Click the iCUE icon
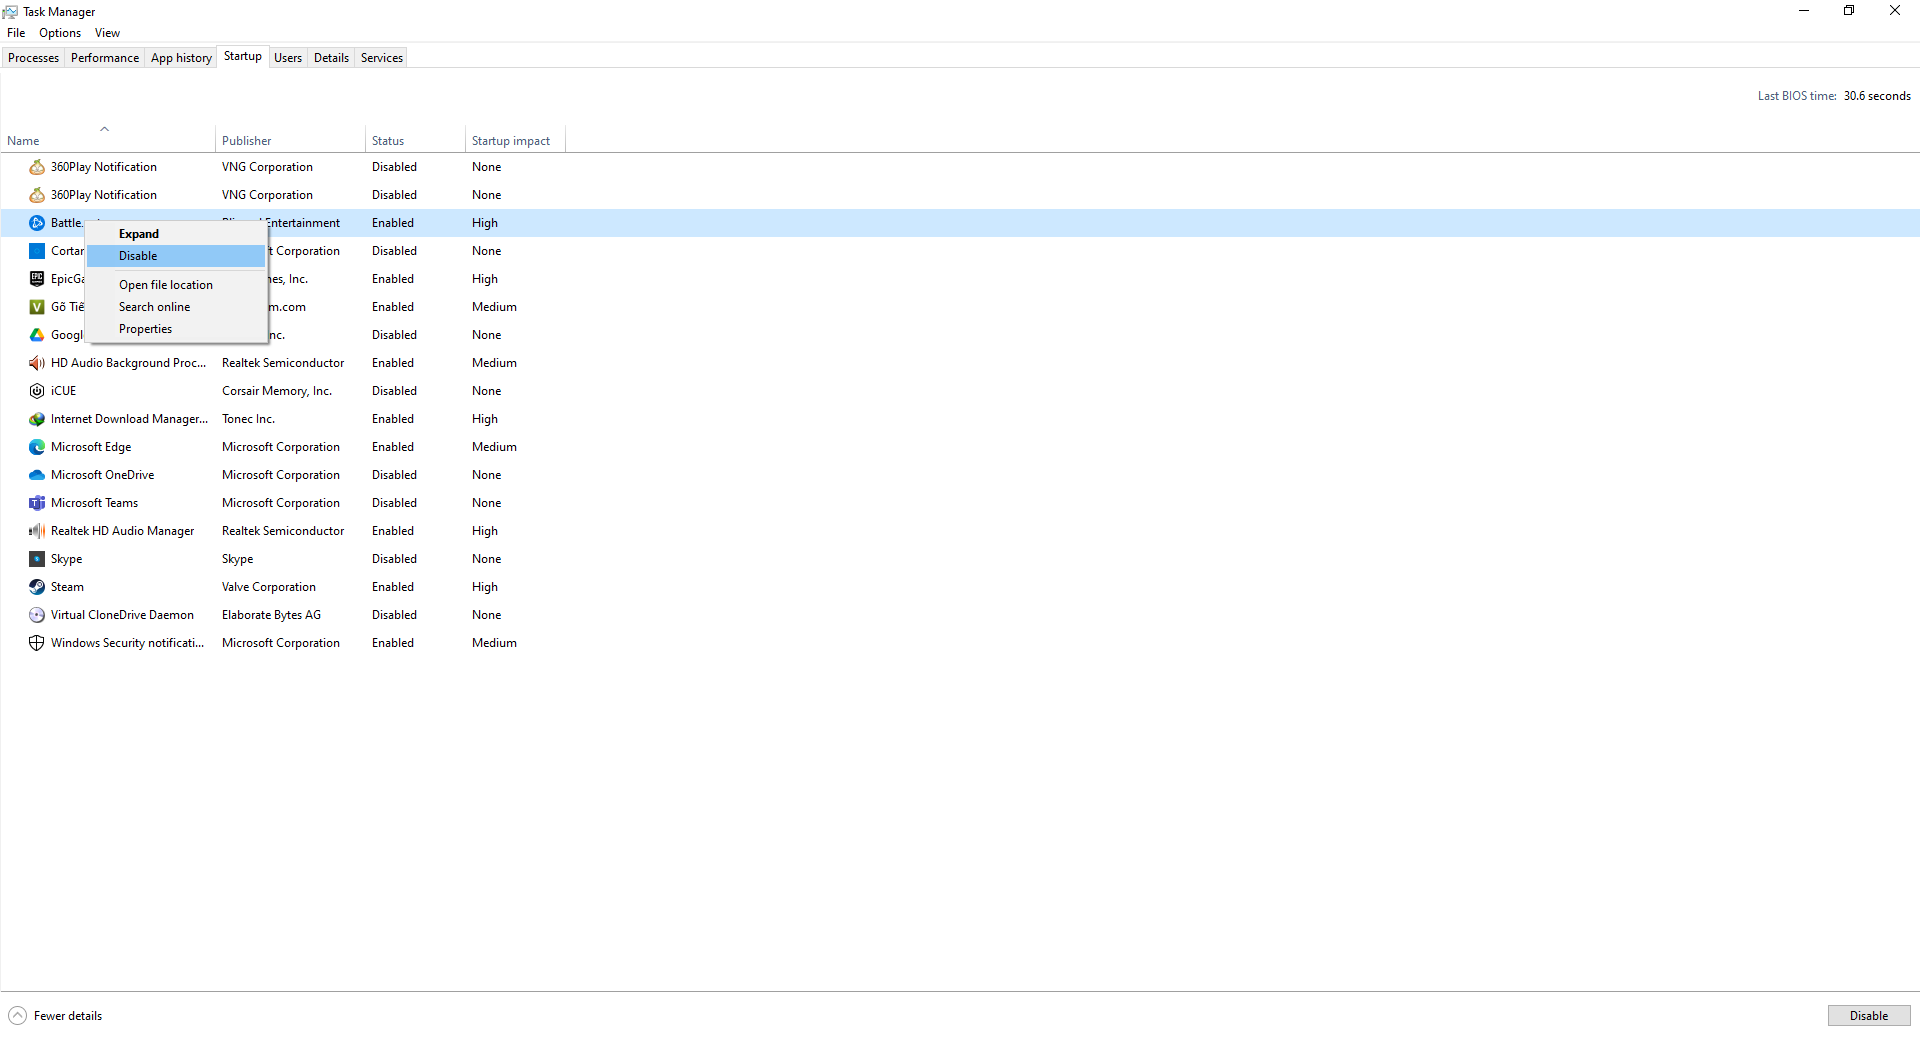 (x=37, y=391)
